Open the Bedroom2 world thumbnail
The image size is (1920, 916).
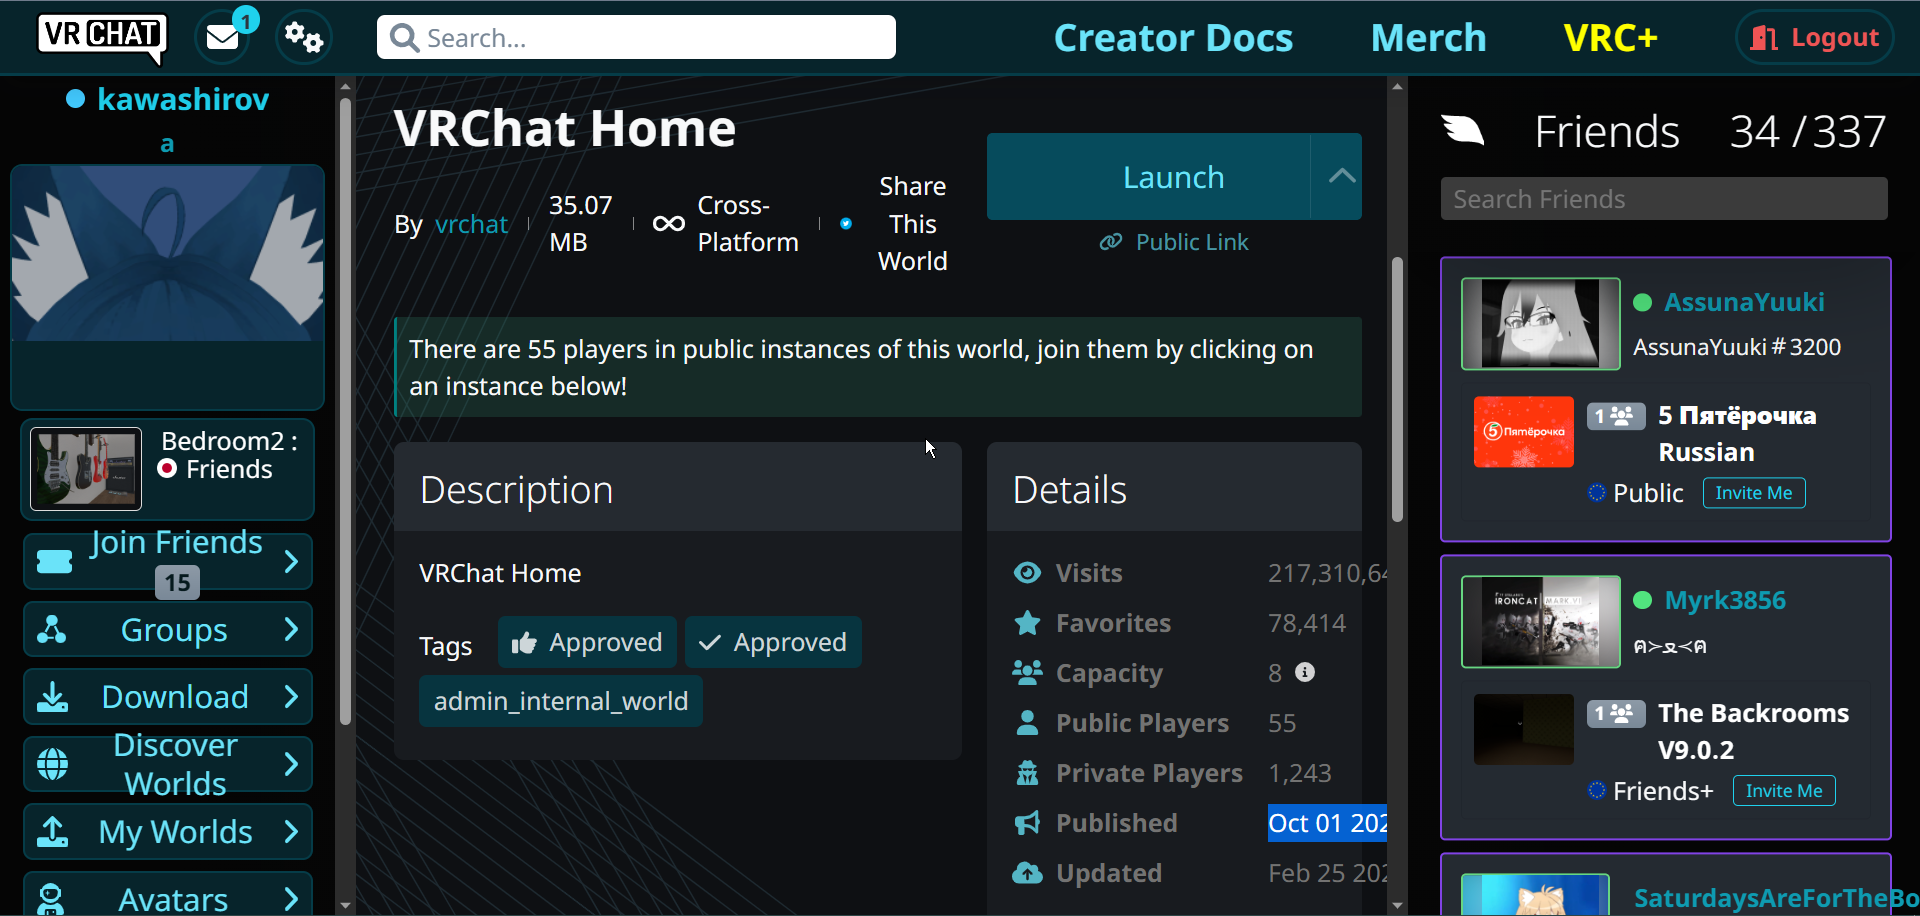pyautogui.click(x=86, y=469)
